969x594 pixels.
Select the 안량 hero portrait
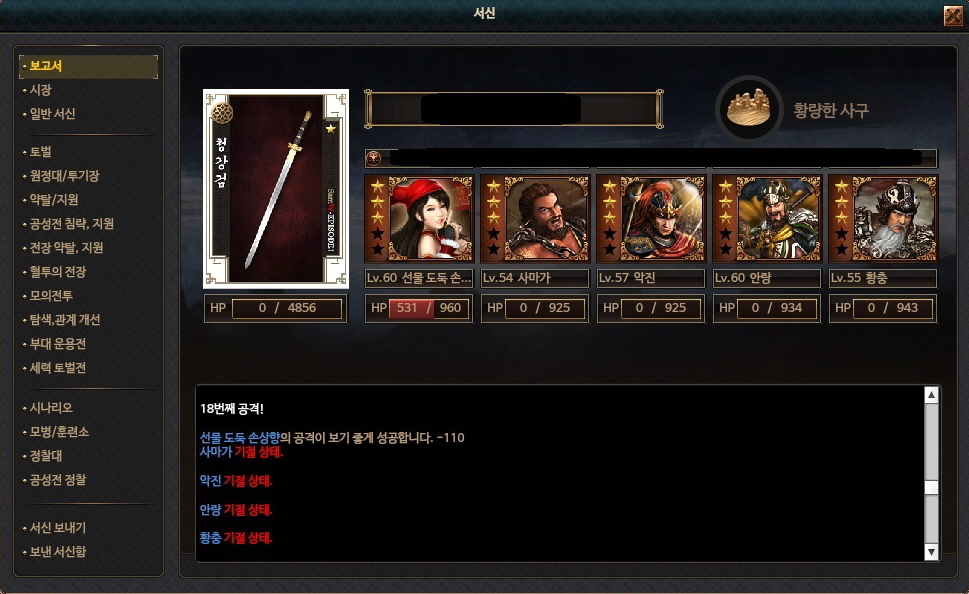767,218
